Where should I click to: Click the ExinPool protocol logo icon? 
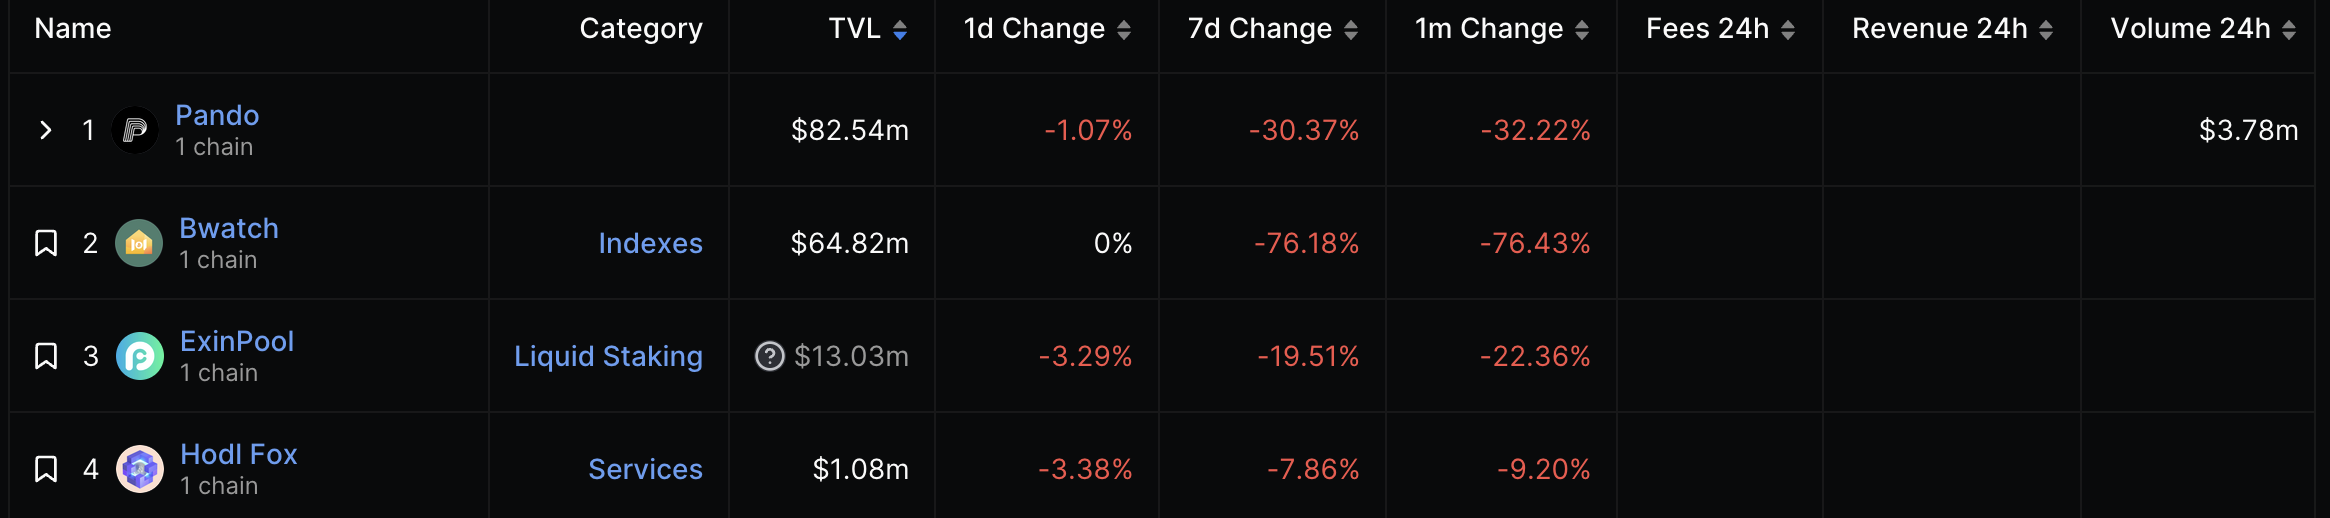point(140,356)
